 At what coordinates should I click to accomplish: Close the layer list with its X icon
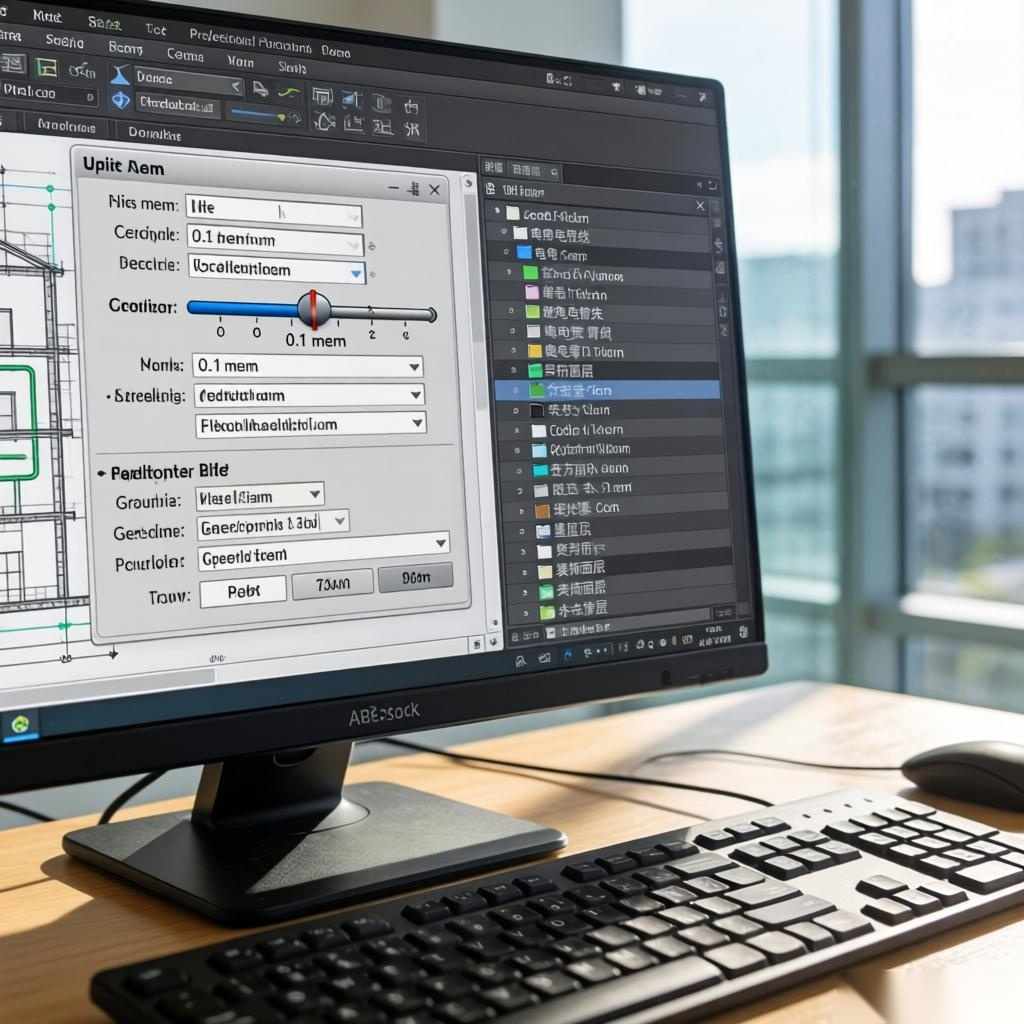[x=700, y=206]
